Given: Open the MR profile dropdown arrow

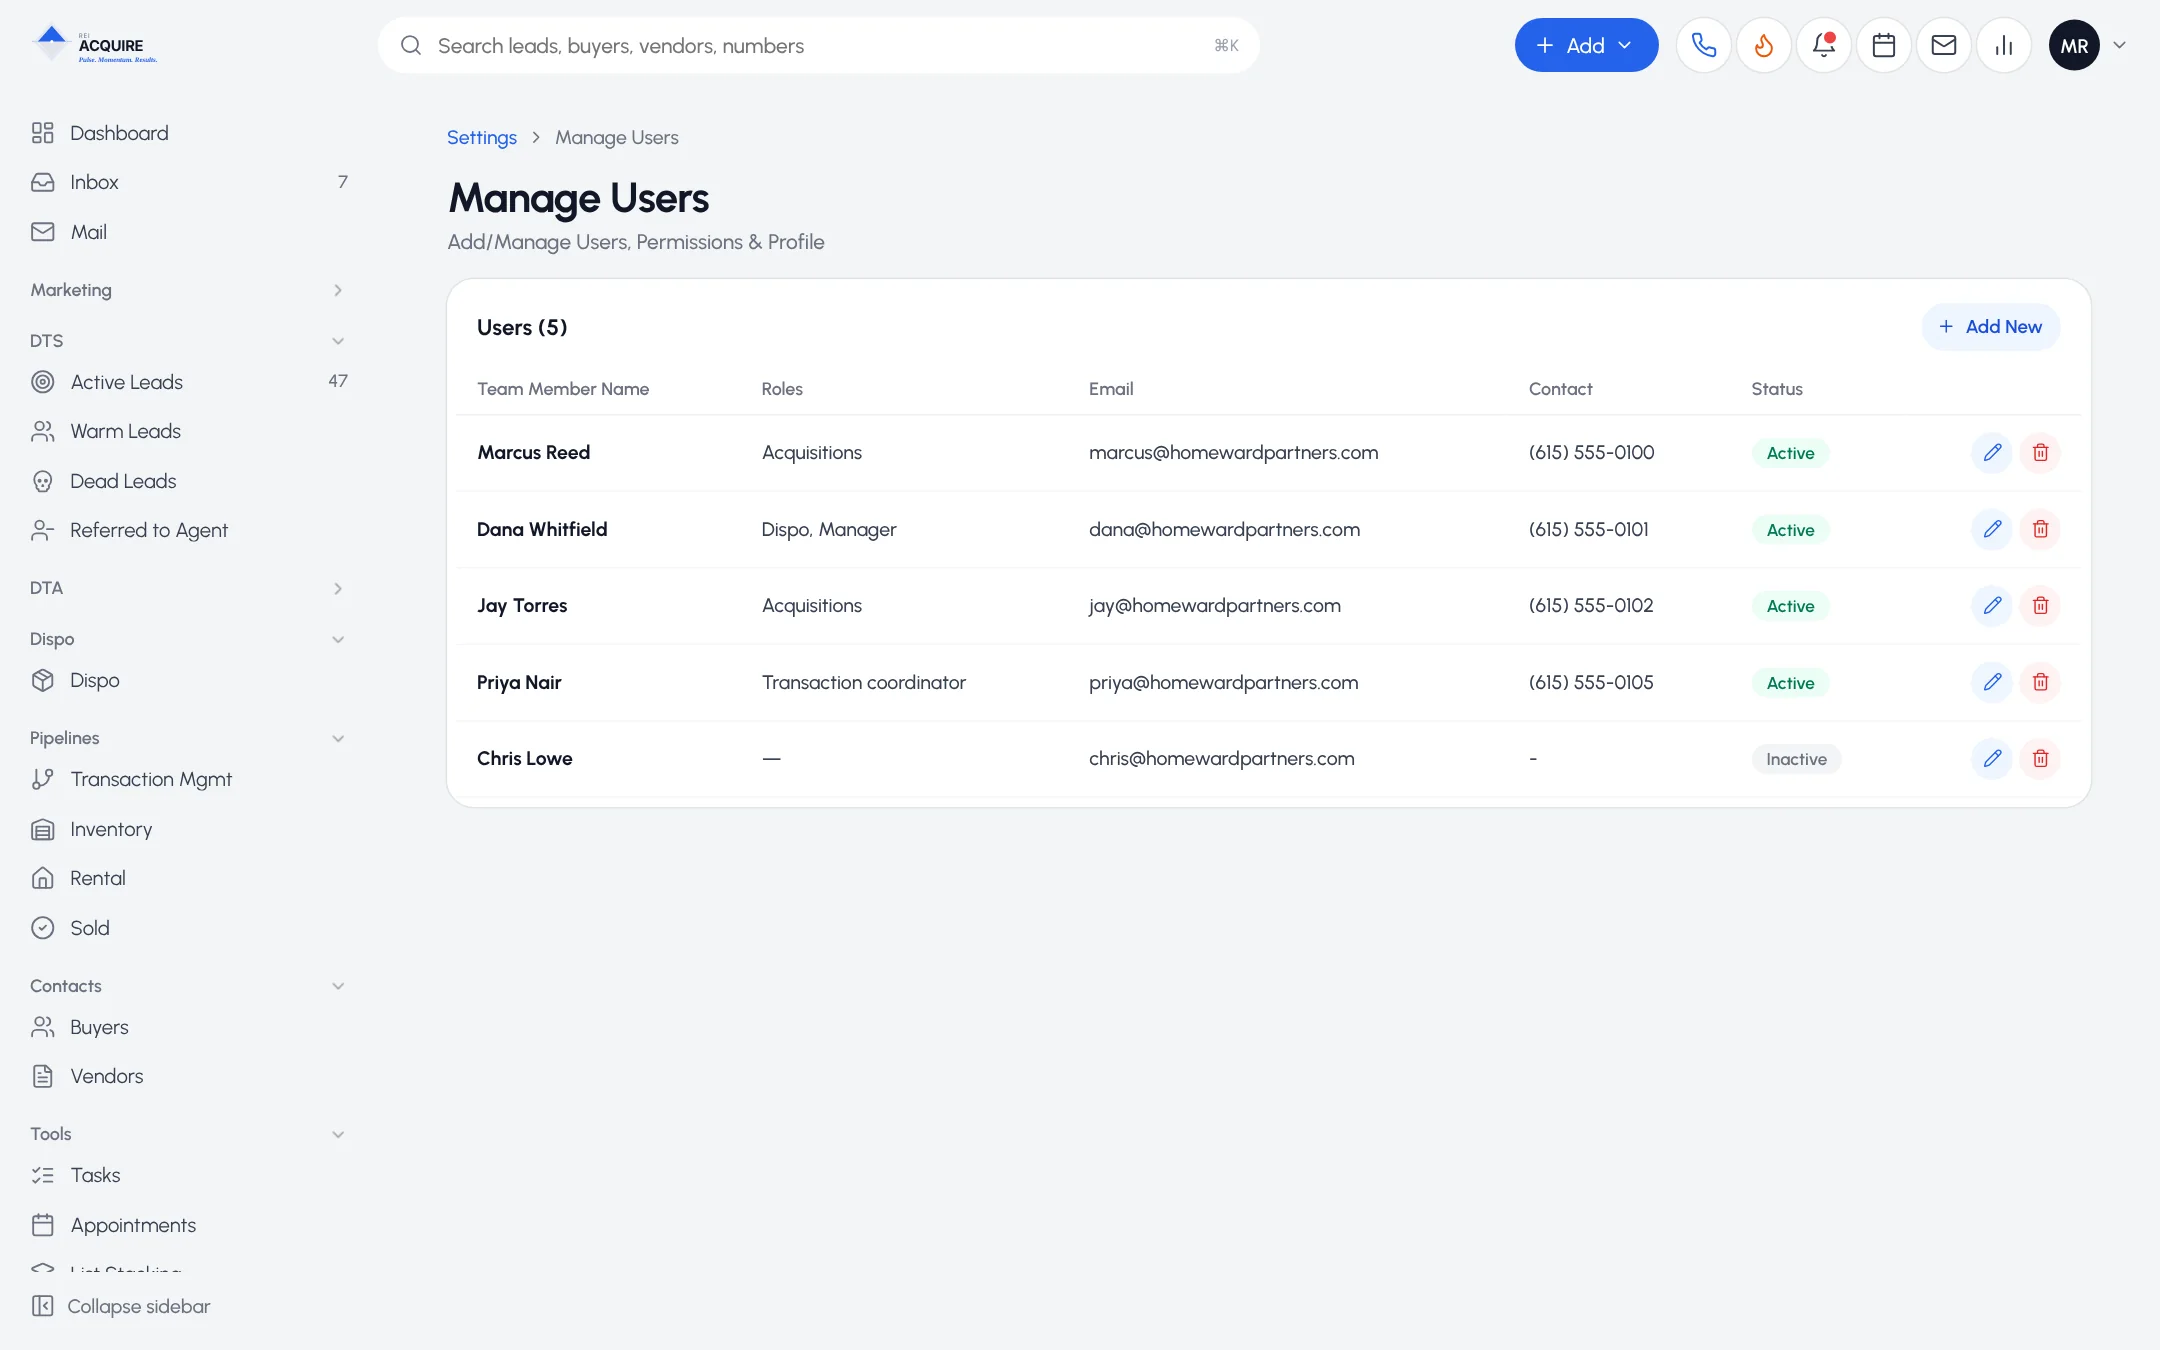Looking at the screenshot, I should pos(2119,45).
